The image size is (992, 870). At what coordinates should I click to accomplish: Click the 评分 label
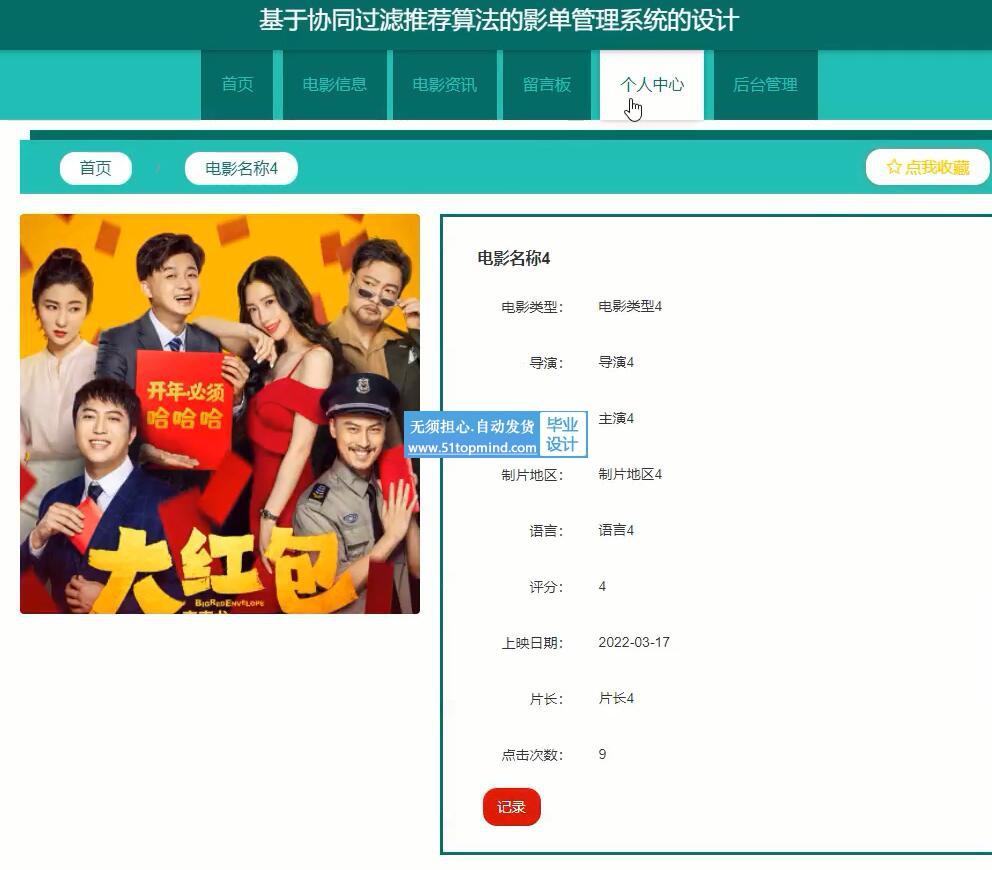click(x=546, y=587)
